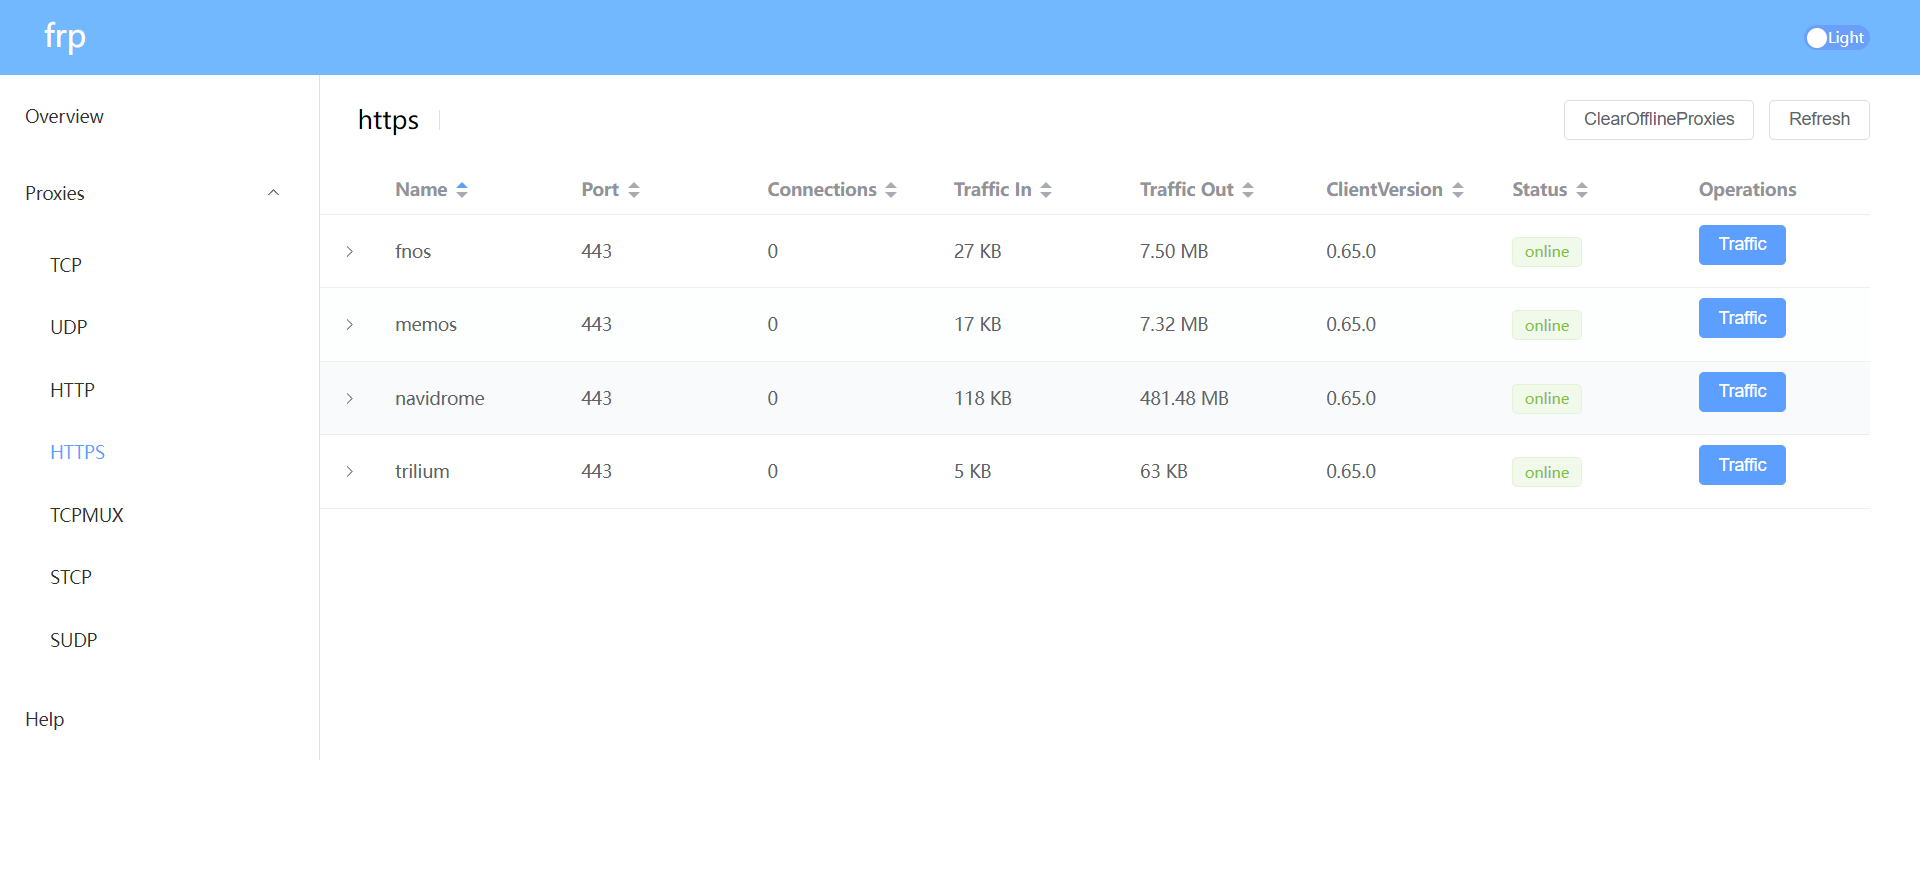Go to the Overview page
This screenshot has height=889, width=1920.
64,117
